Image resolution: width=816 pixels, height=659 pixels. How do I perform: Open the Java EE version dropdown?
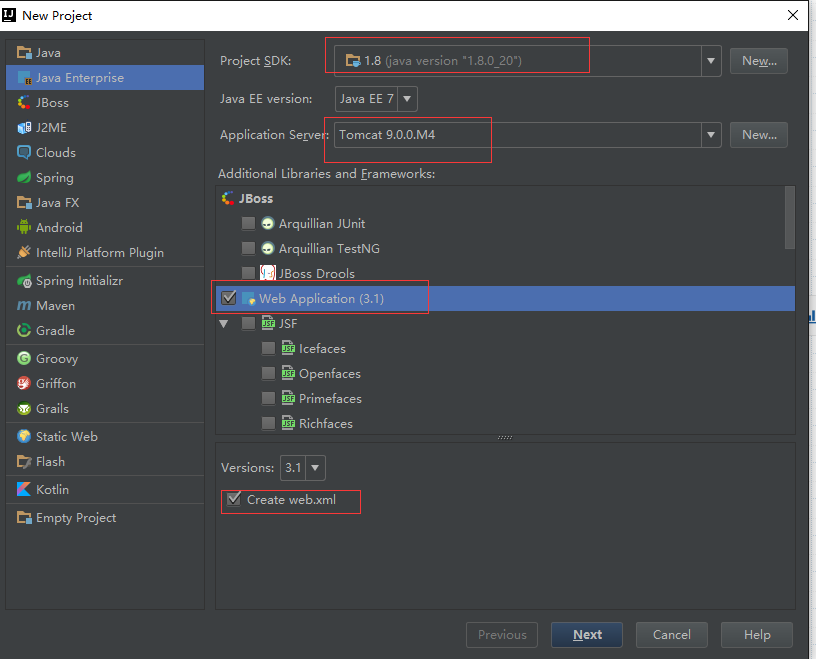click(407, 98)
